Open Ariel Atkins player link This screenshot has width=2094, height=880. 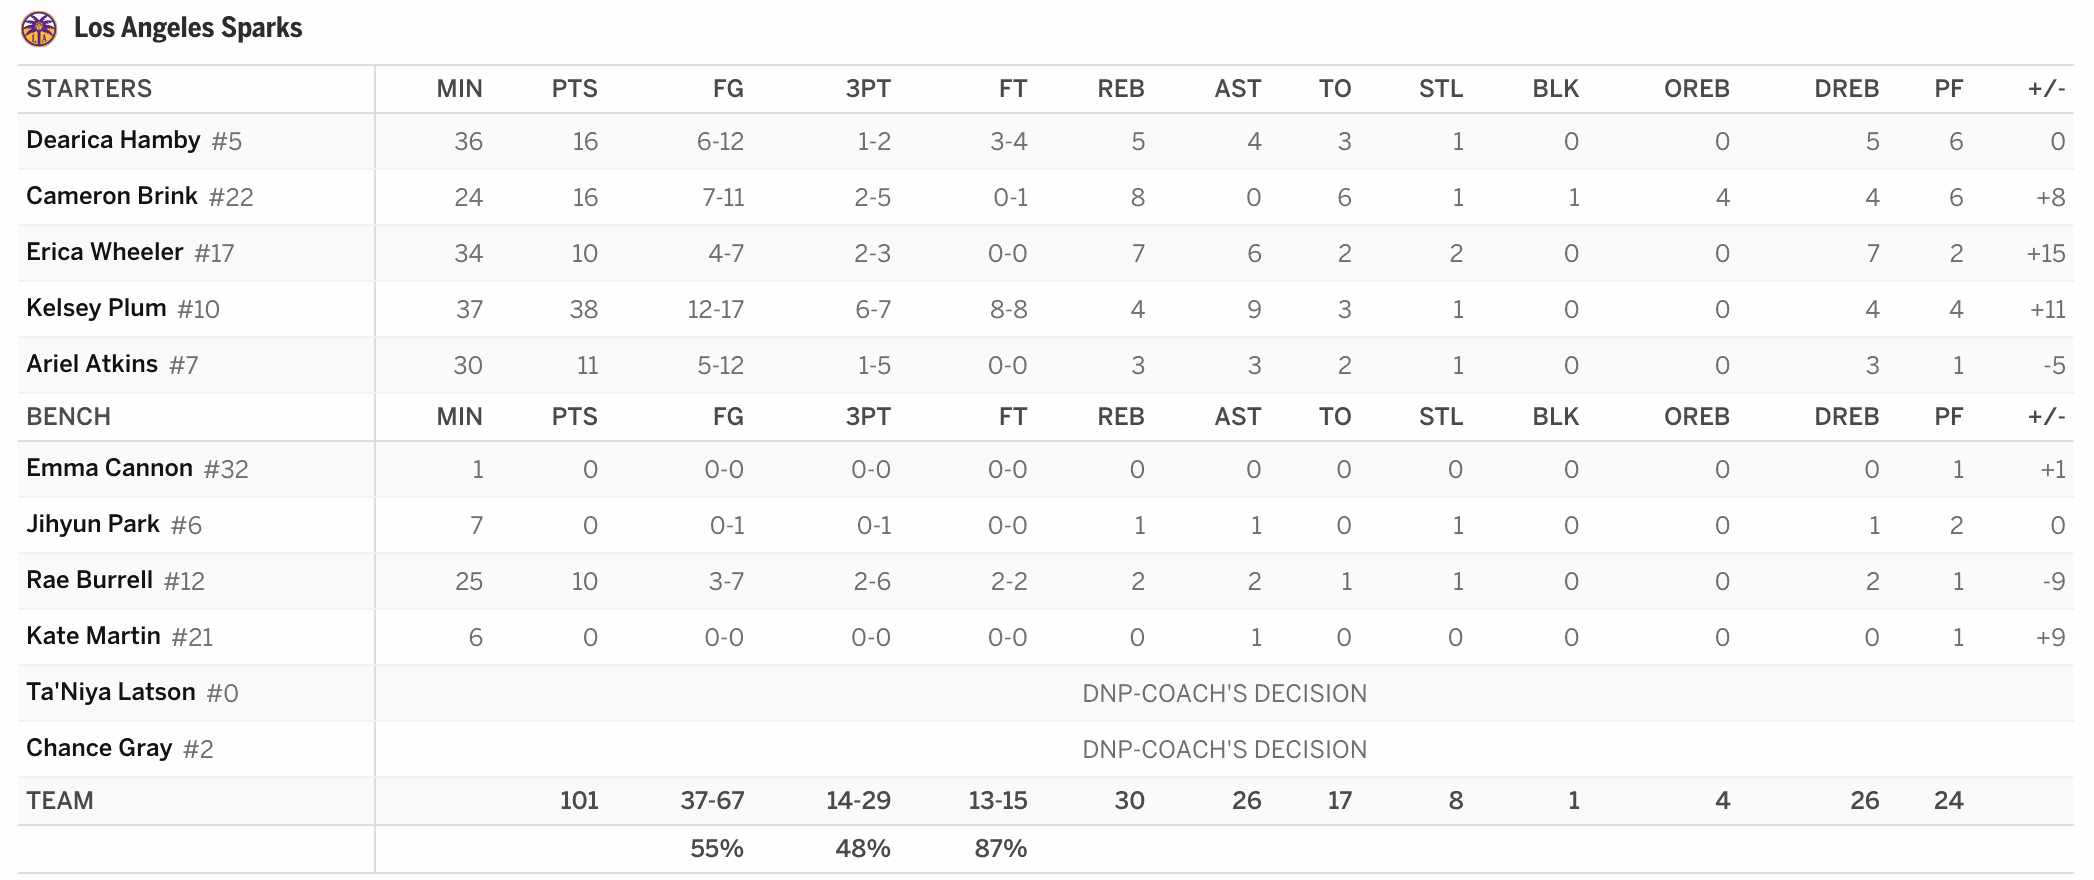tap(92, 364)
